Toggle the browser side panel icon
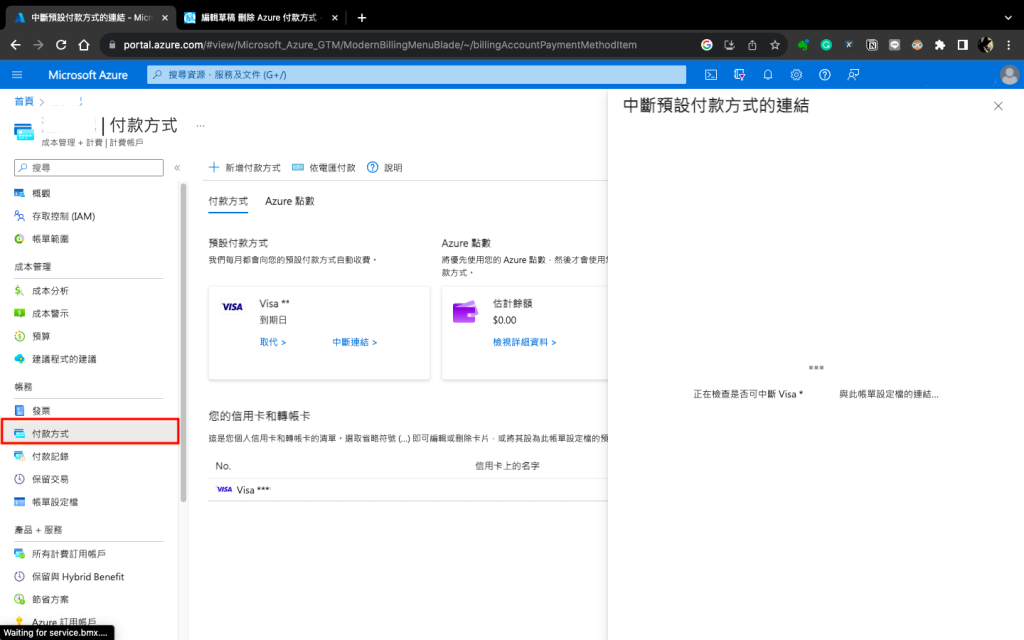Screen dimensions: 1024x640 (963, 45)
